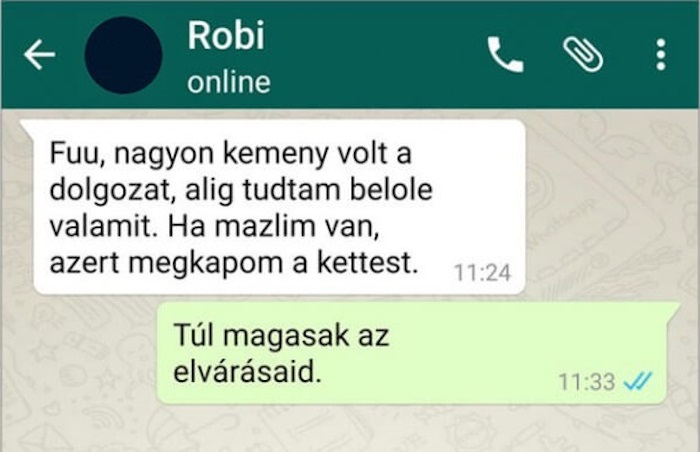Tap empty chat wallpaper below the messages

click(348, 428)
